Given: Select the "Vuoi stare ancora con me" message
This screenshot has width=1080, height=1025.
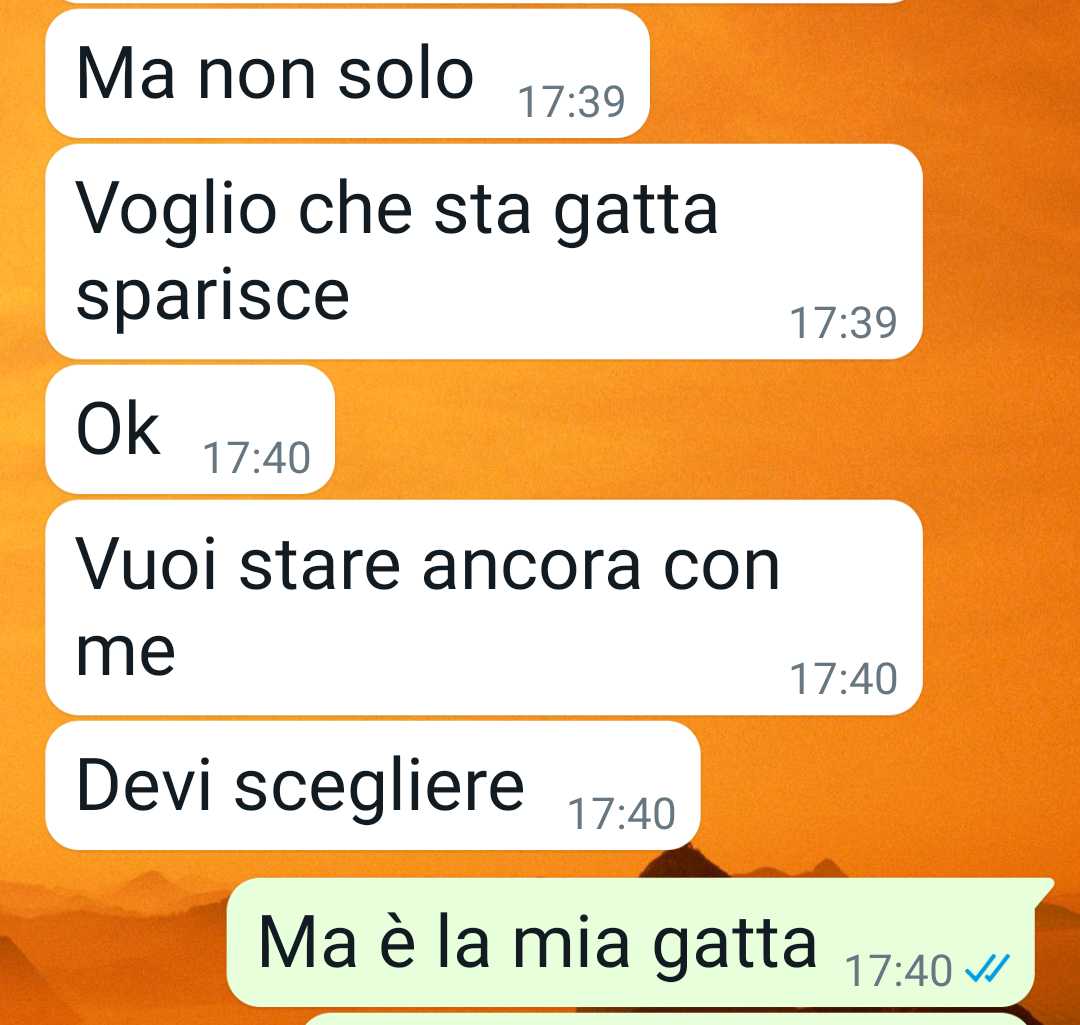Looking at the screenshot, I should pos(484,608).
